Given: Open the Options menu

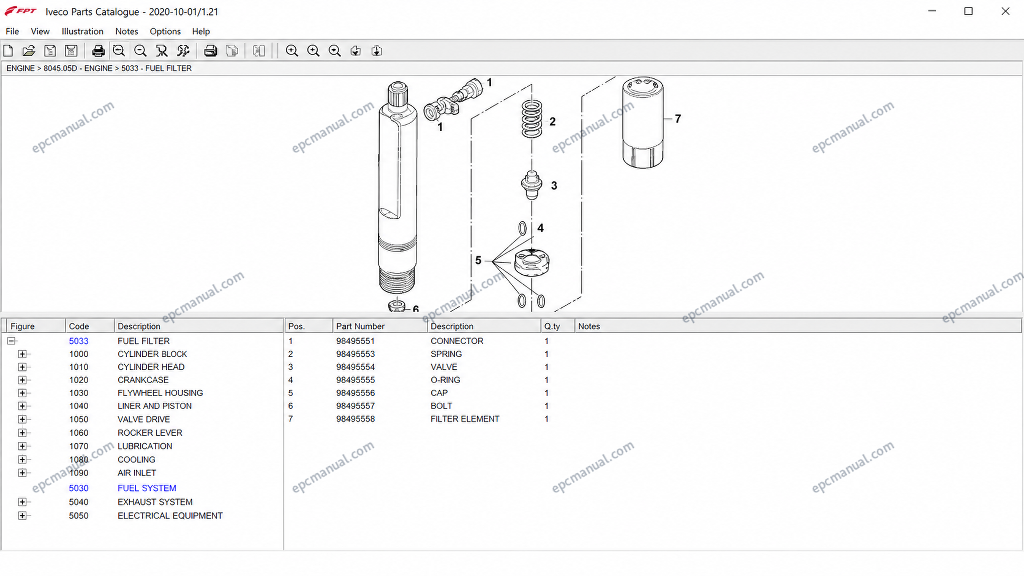Looking at the screenshot, I should (x=165, y=31).
